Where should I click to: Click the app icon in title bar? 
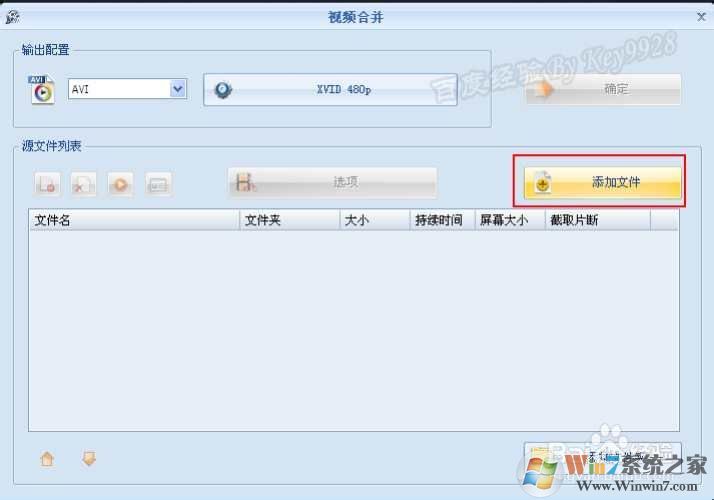click(13, 17)
